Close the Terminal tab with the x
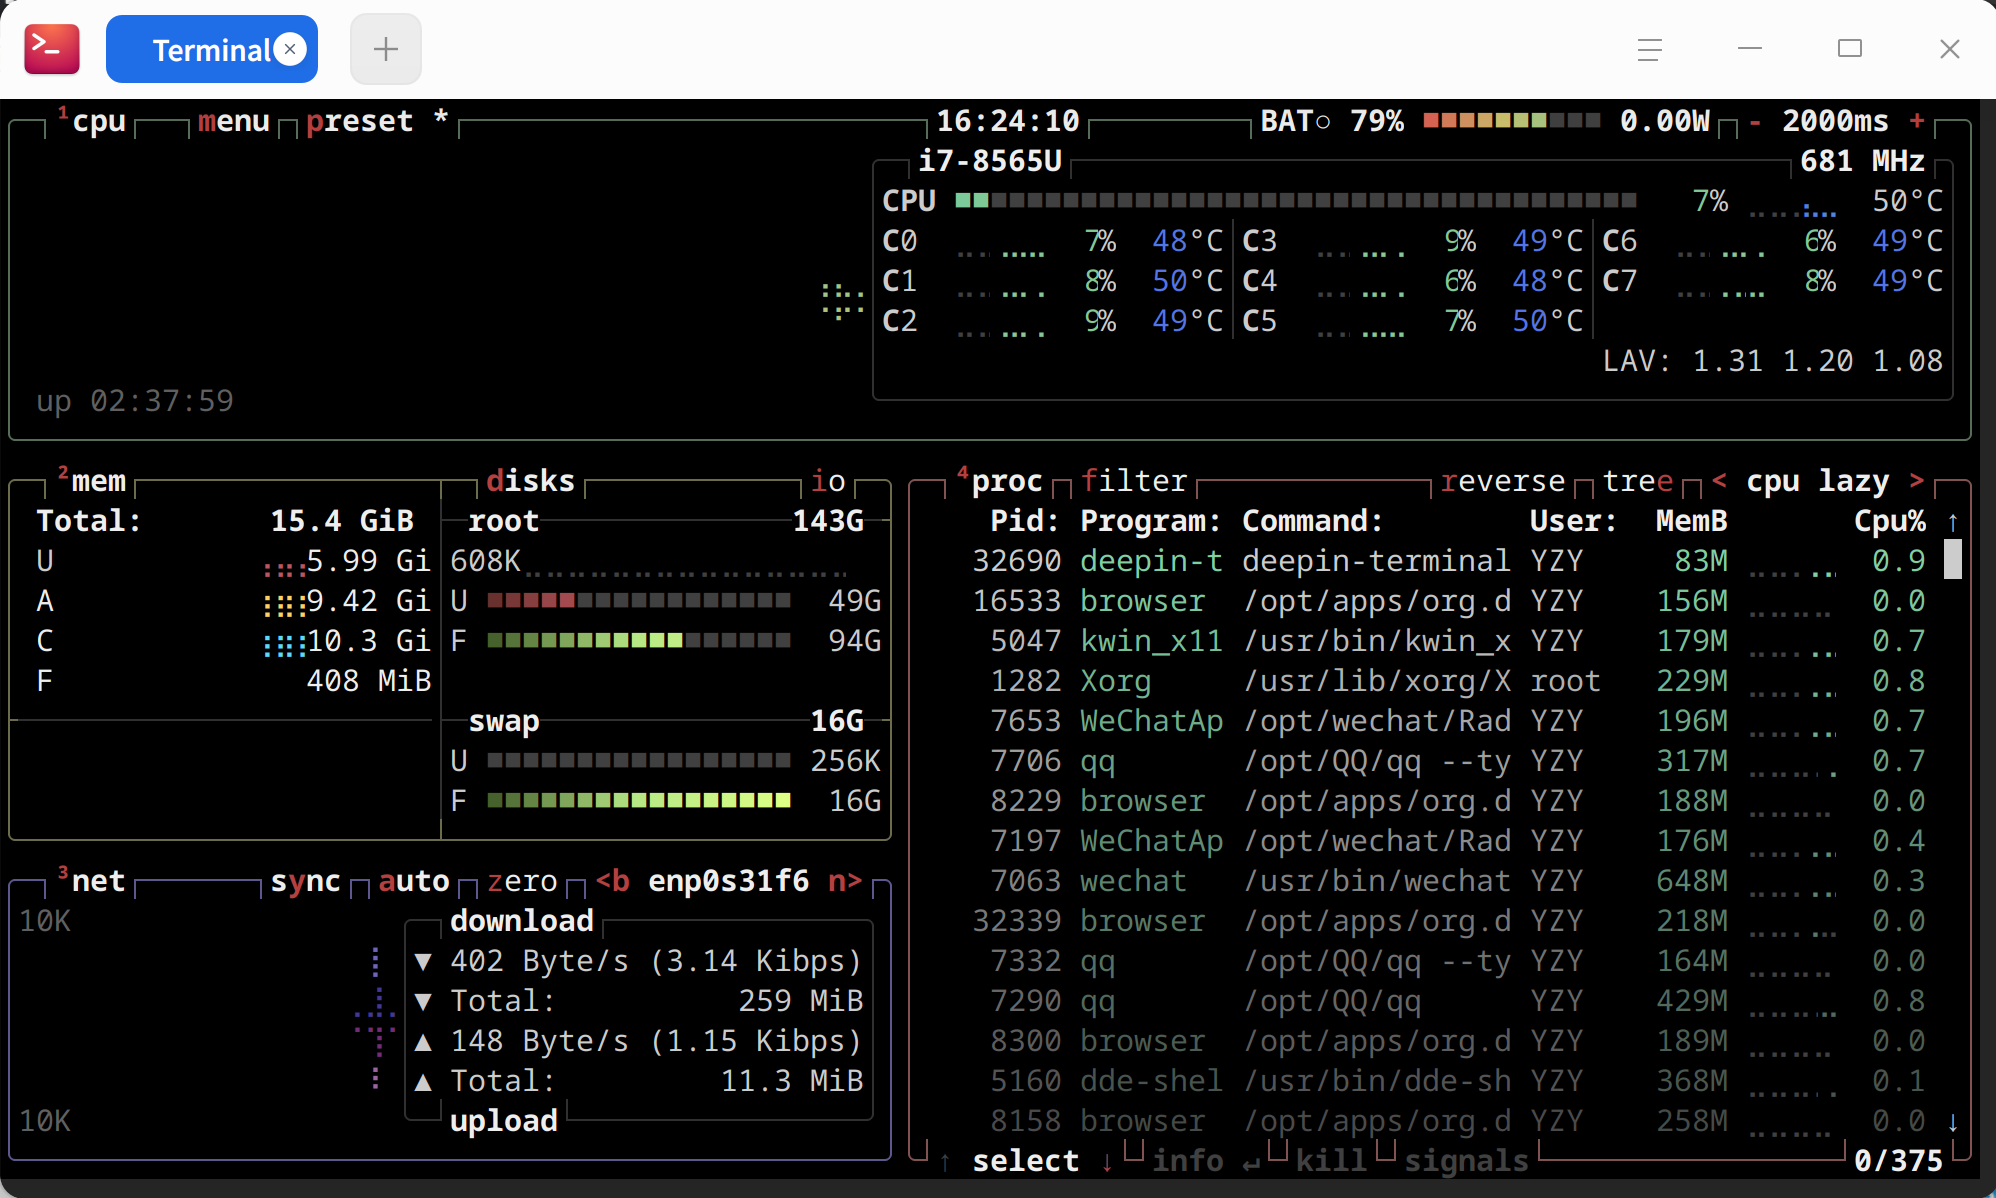The height and width of the screenshot is (1198, 1996). [x=290, y=49]
